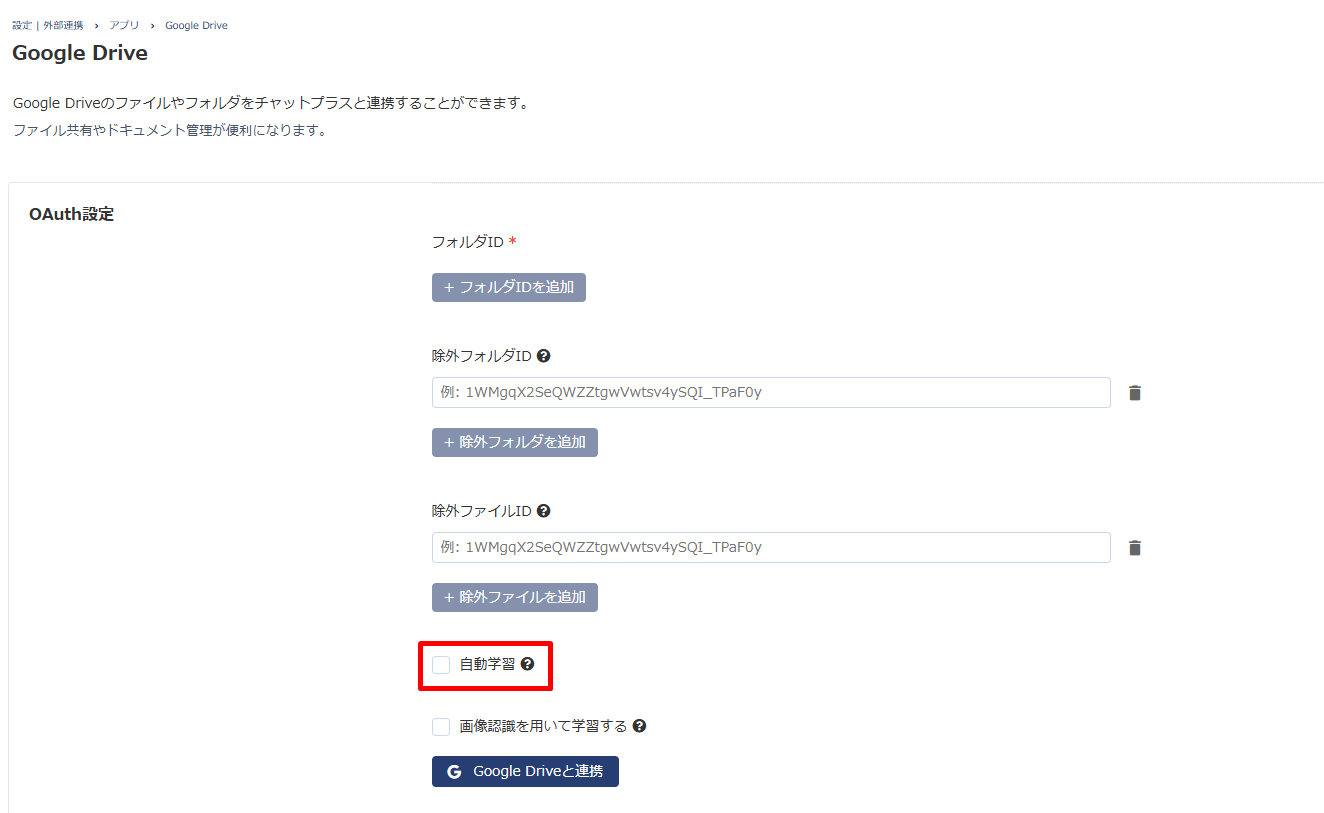Screen dimensions: 1324x813
Task: Click help icon beside 自動学習
Action: click(527, 664)
